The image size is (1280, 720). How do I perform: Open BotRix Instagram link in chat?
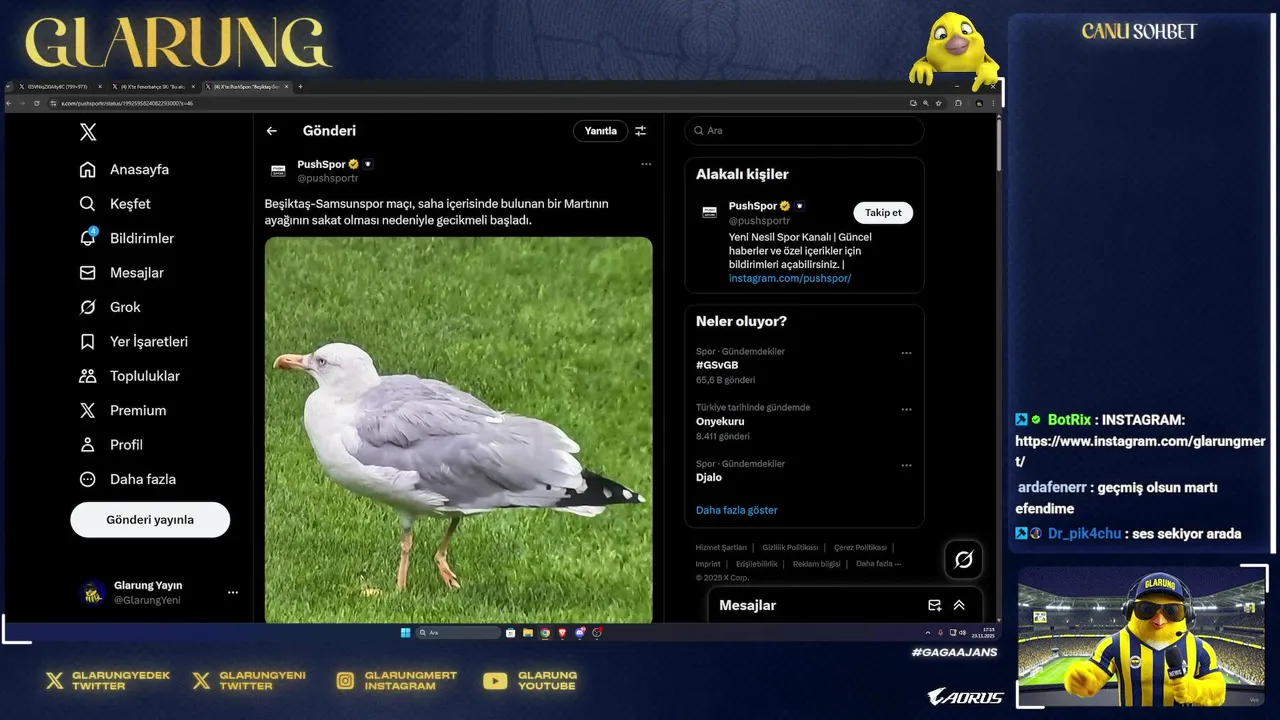point(1140,451)
